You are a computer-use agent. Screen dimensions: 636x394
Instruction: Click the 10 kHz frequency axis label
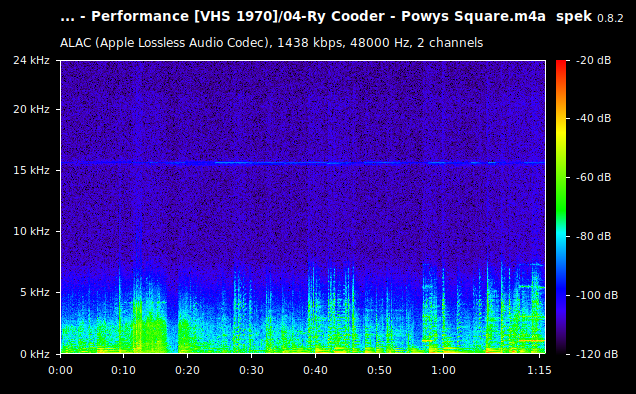point(31,231)
